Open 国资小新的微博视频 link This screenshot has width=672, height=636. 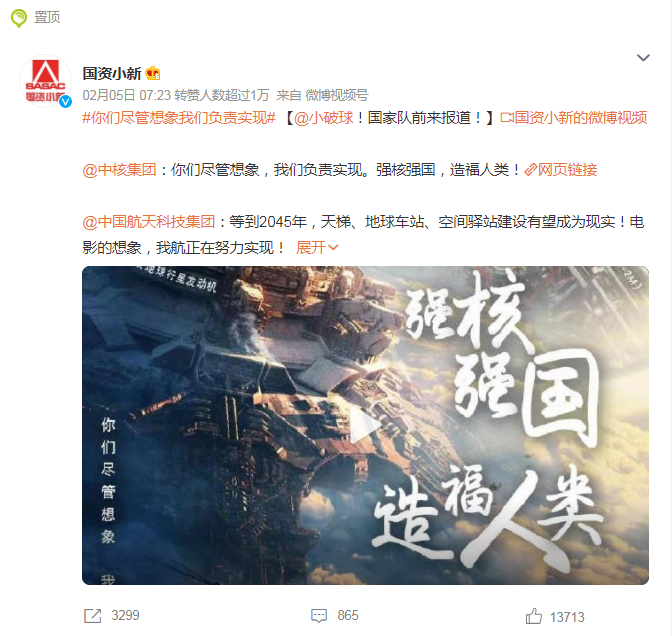pyautogui.click(x=574, y=118)
